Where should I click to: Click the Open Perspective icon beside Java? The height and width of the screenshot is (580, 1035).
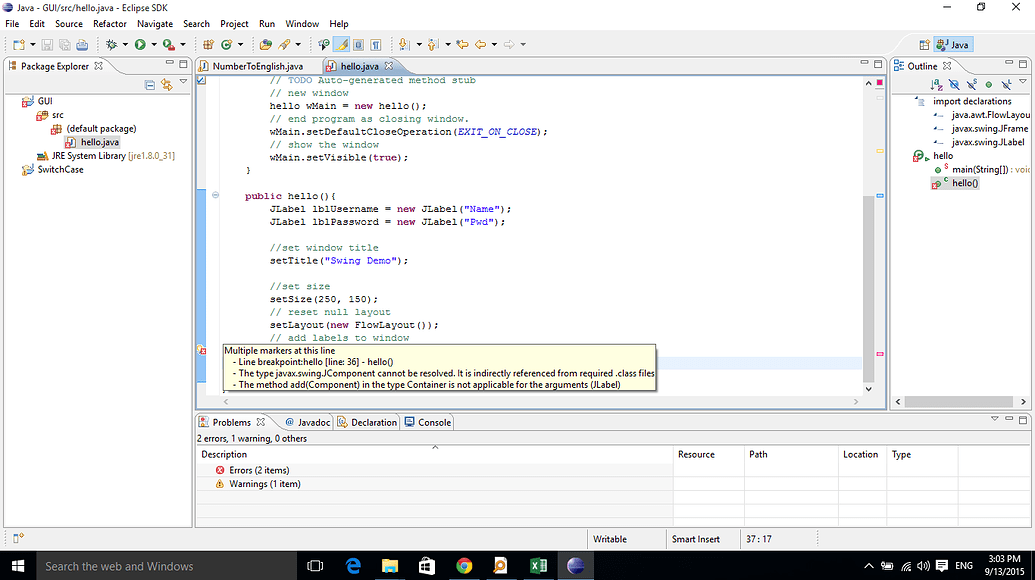(924, 44)
